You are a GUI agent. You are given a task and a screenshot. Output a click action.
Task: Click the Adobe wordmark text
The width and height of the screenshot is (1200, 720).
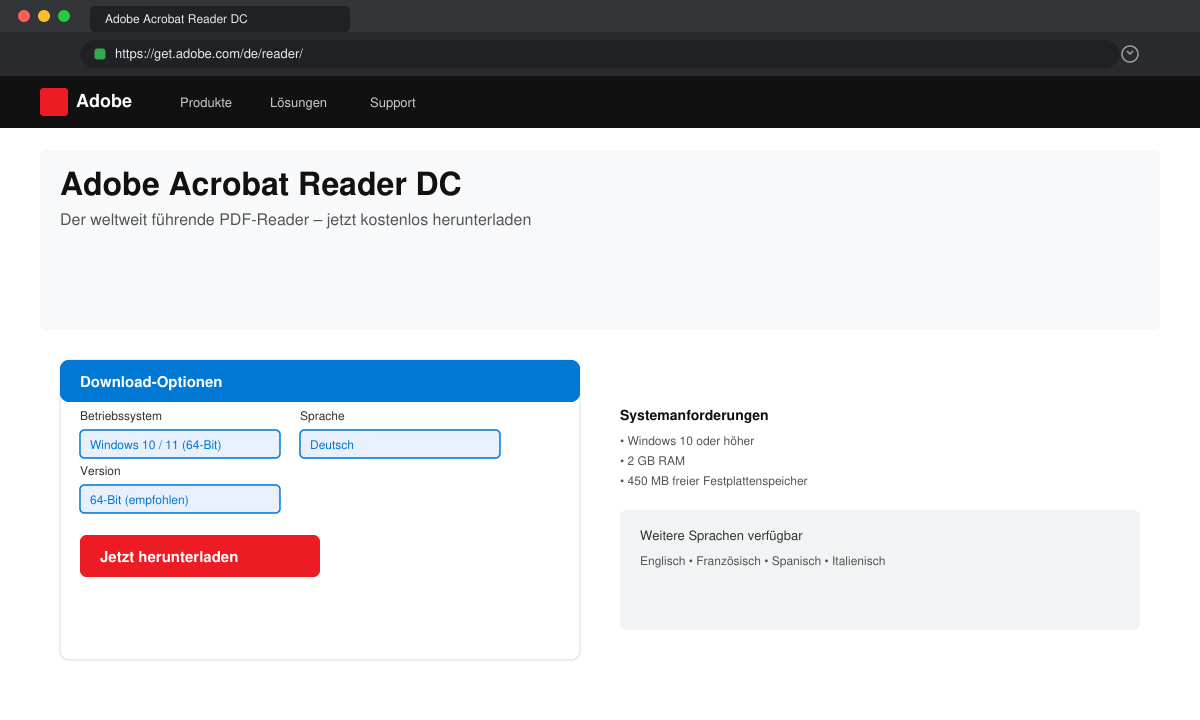(104, 101)
